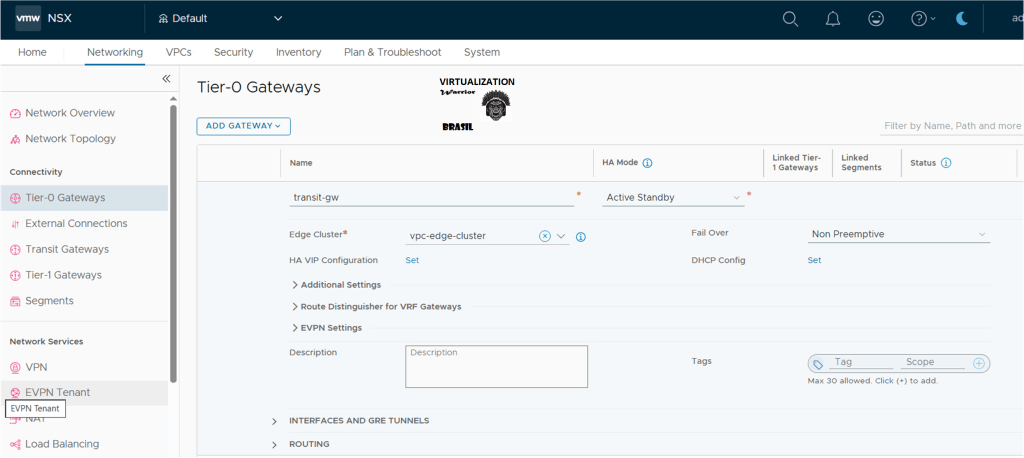Click the smiley feedback icon

[876, 19]
